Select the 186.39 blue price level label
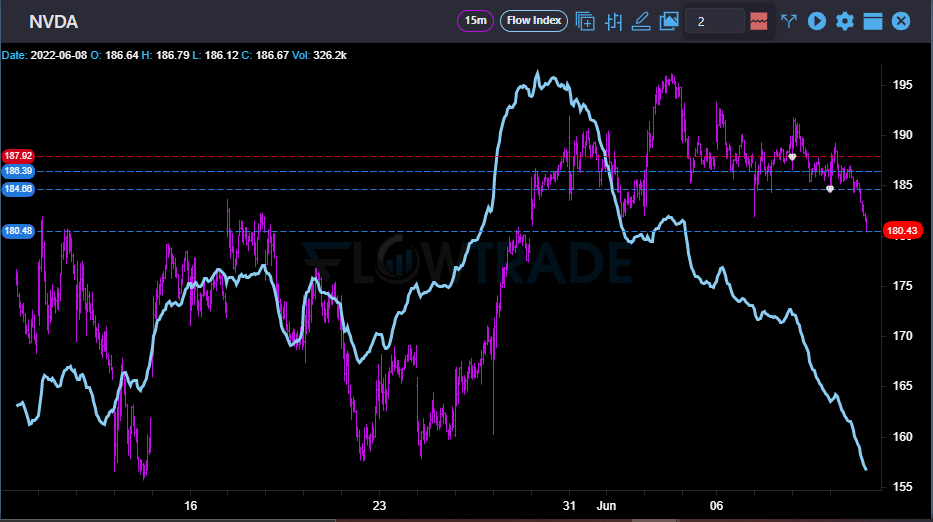 click(18, 171)
